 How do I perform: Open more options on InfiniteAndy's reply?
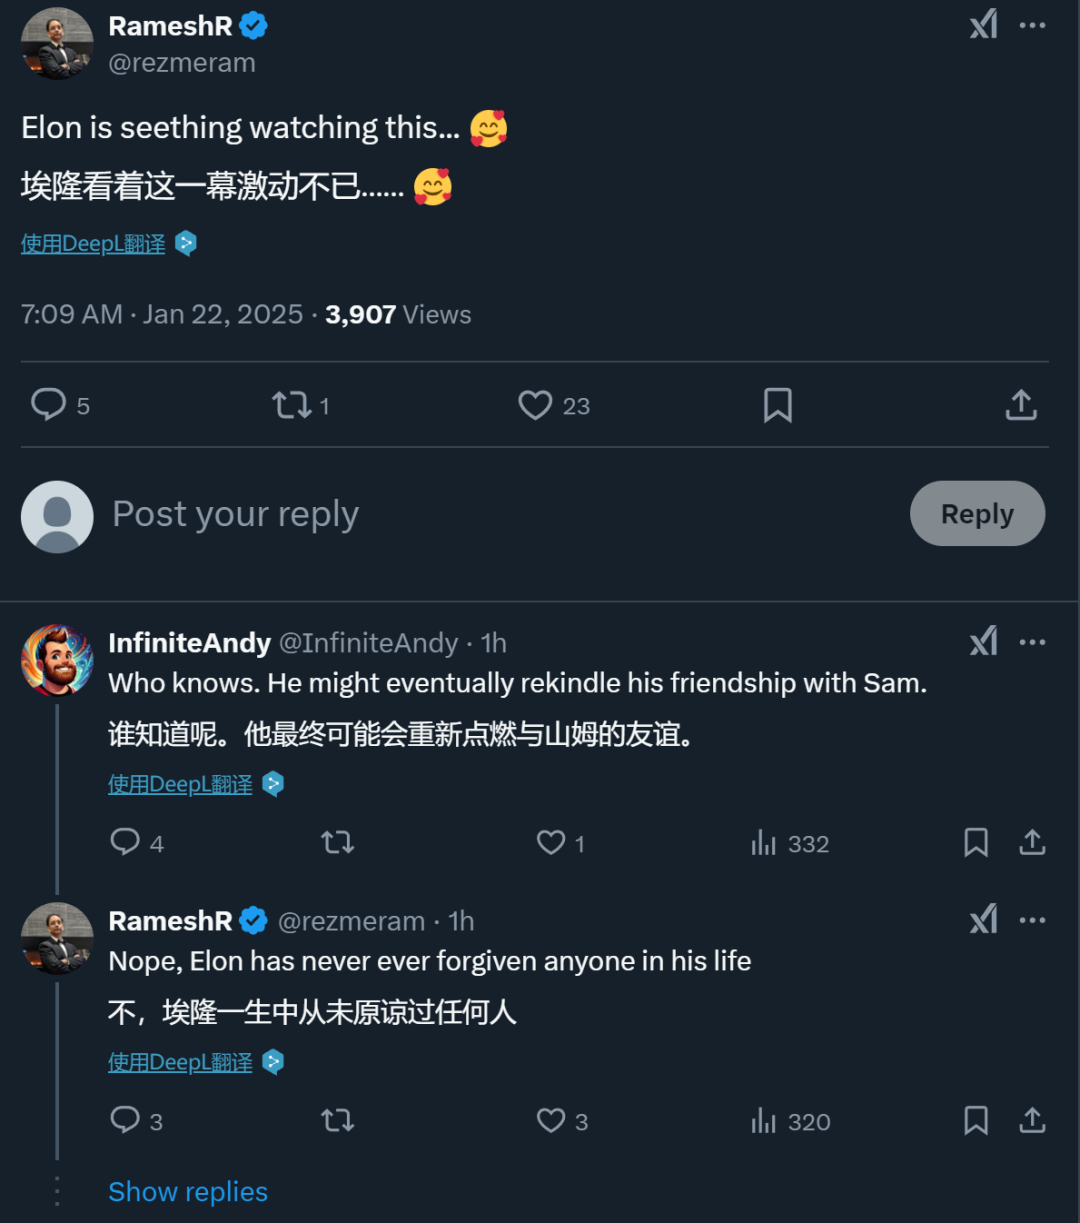click(1032, 642)
